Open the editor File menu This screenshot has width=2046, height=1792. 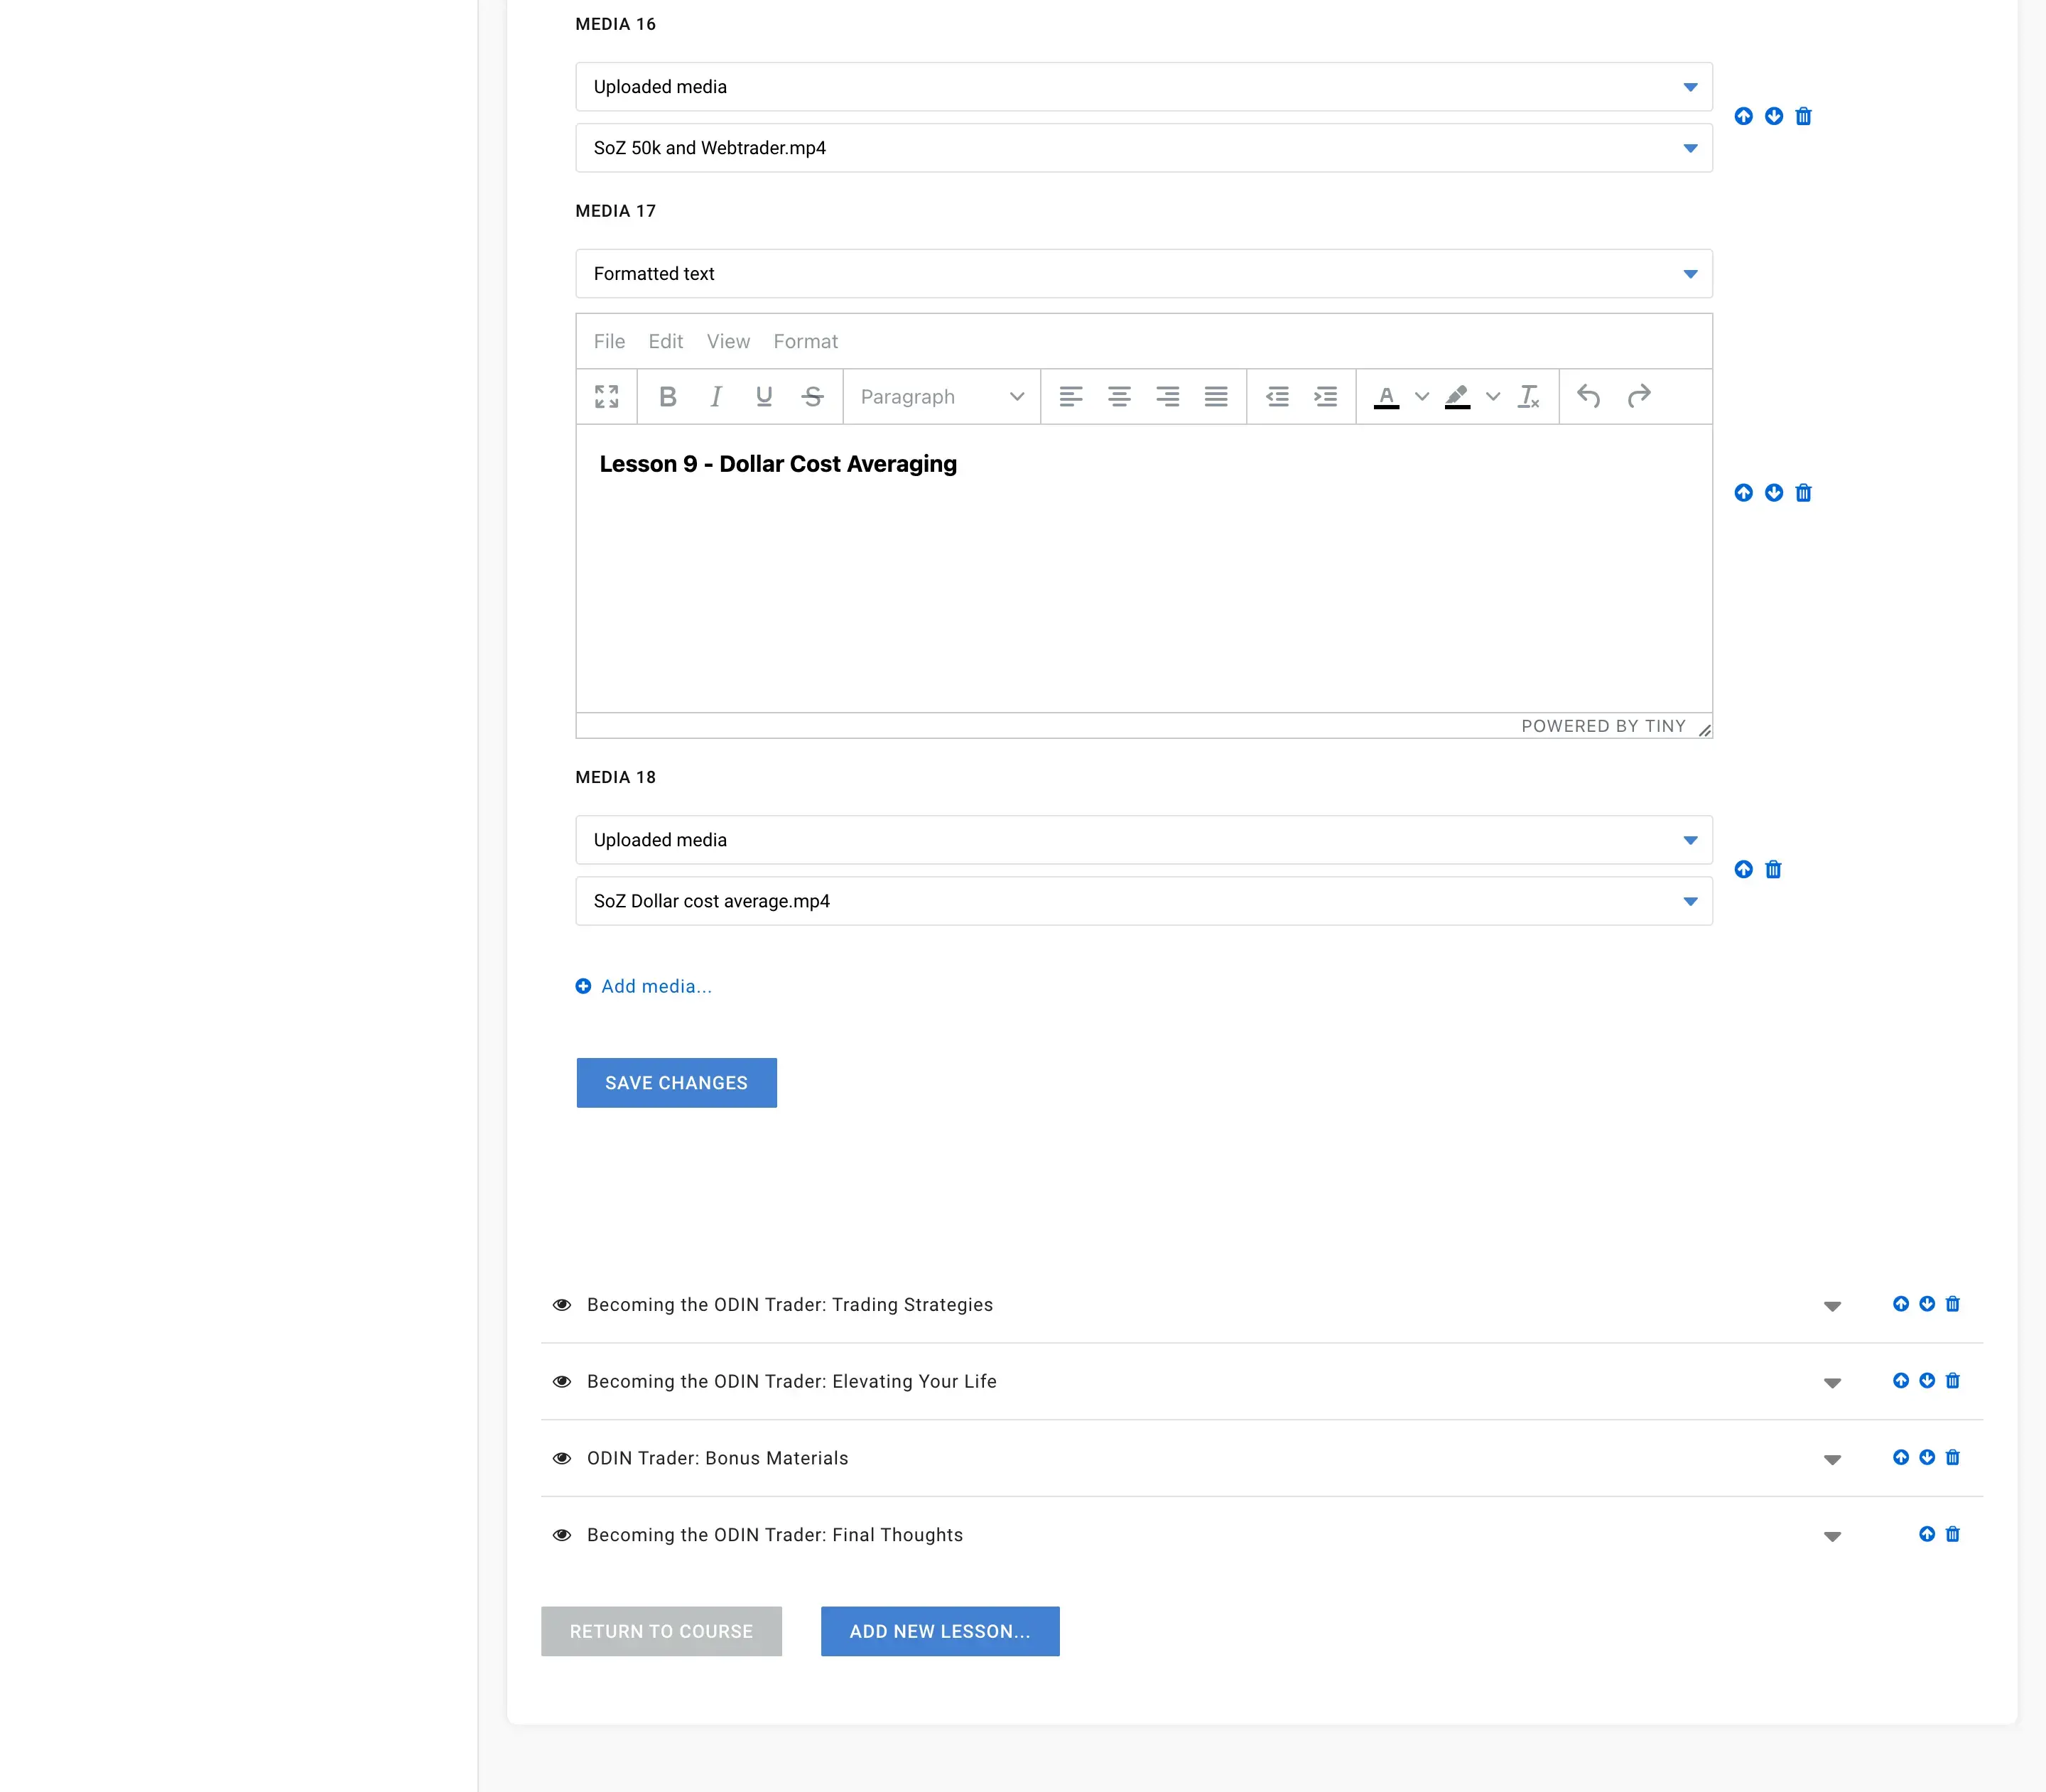click(609, 342)
